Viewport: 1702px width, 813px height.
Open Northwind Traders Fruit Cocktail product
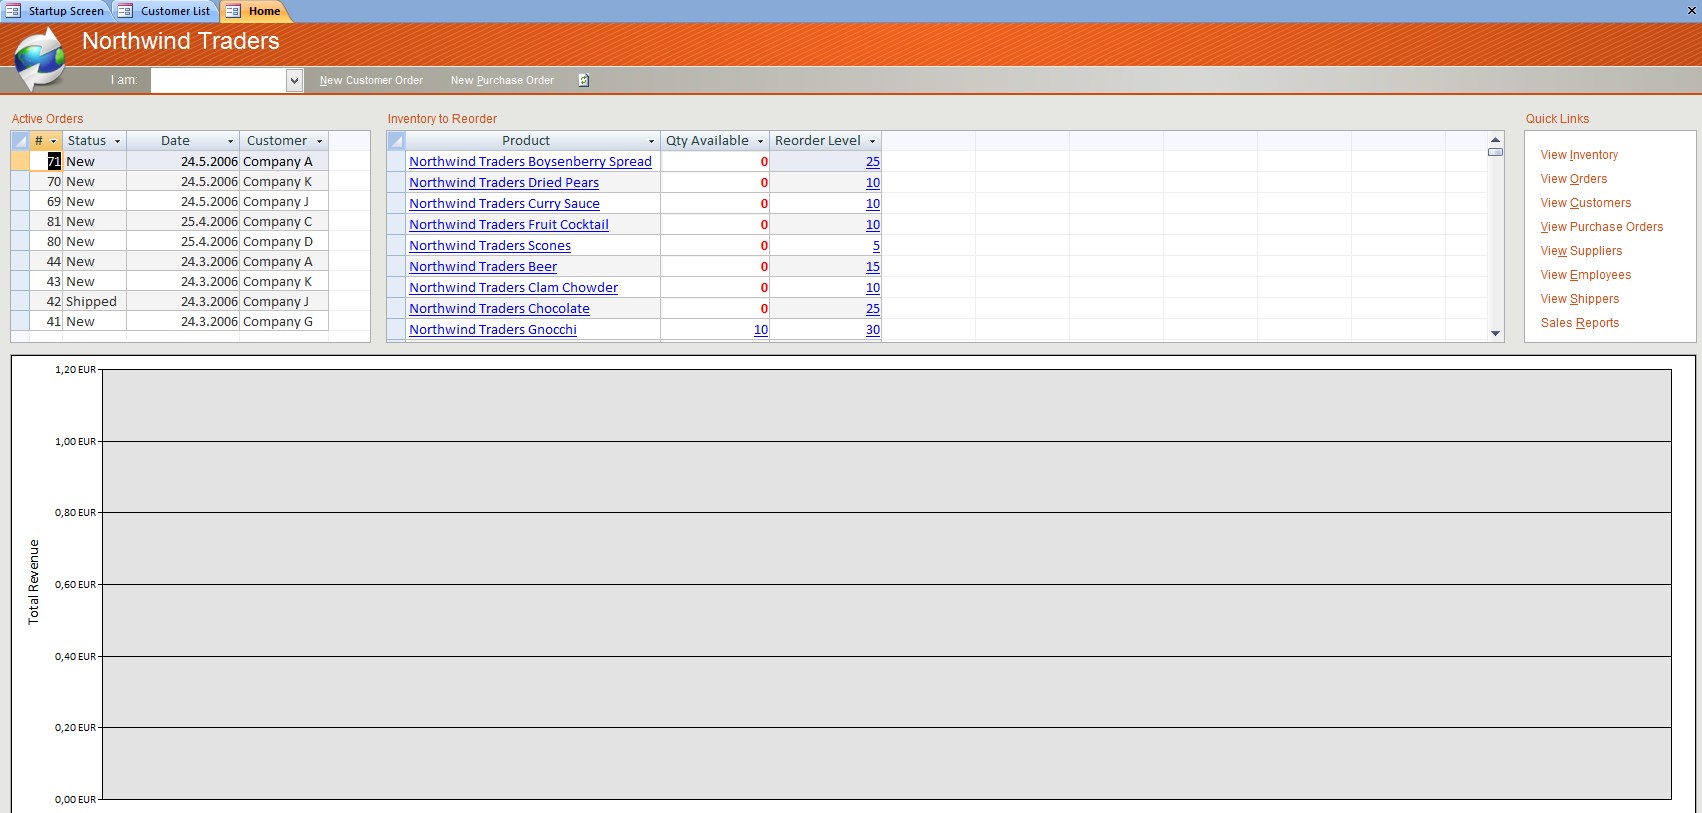coord(508,224)
